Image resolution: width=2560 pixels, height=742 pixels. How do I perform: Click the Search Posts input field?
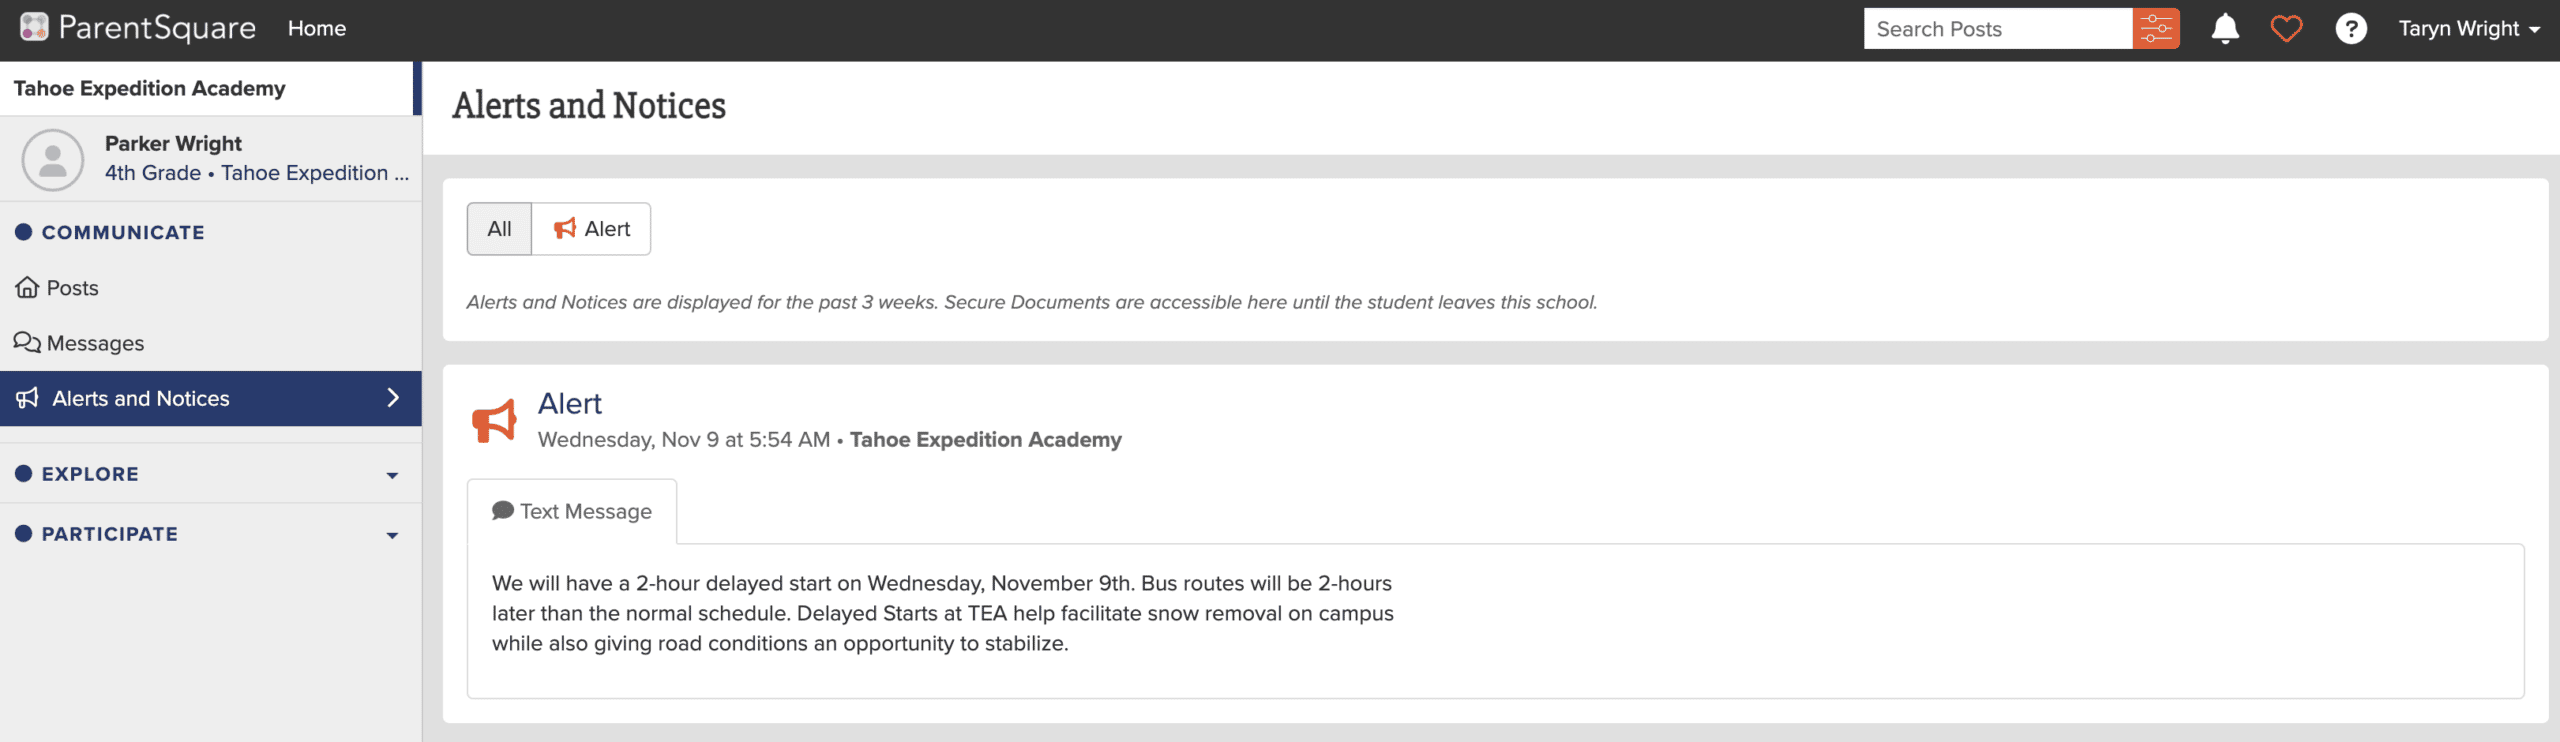1997,29
